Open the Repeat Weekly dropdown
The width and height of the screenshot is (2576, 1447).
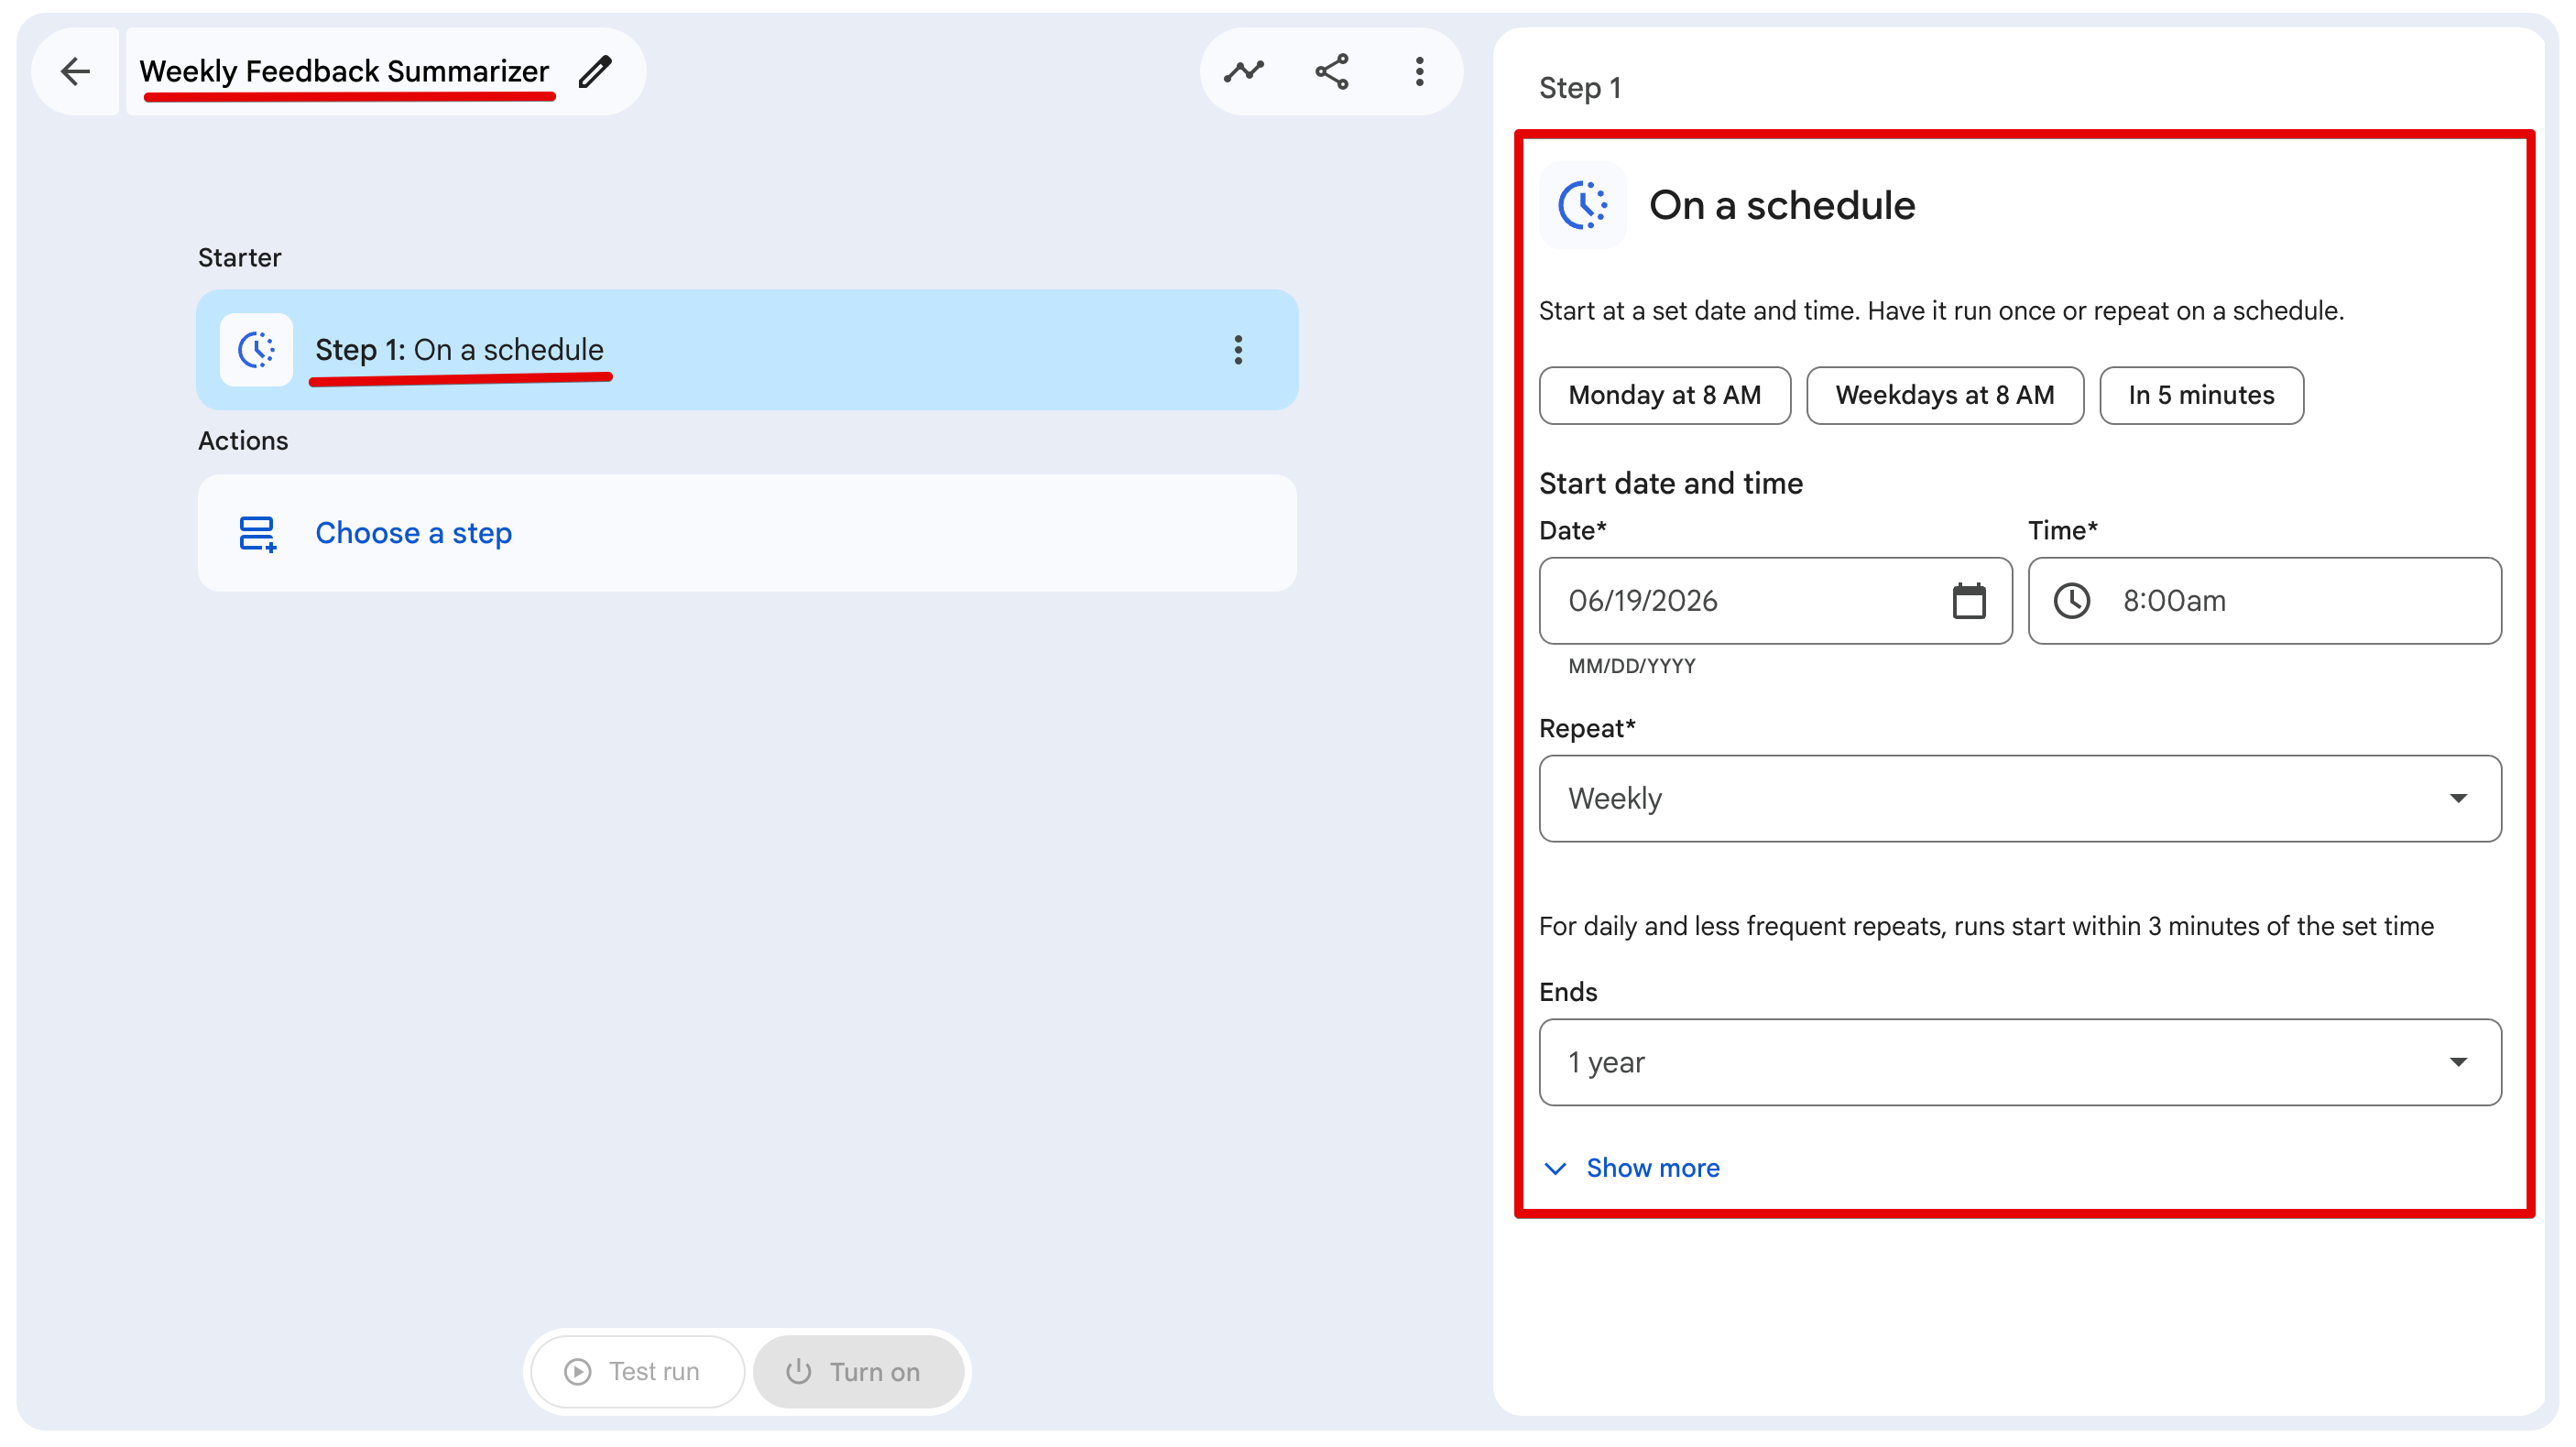(2019, 798)
